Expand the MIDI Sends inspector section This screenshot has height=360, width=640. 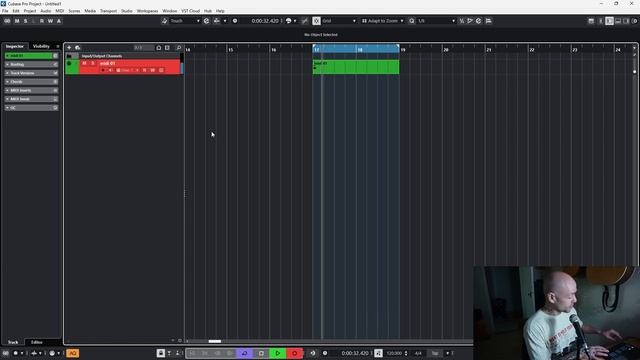click(31, 99)
